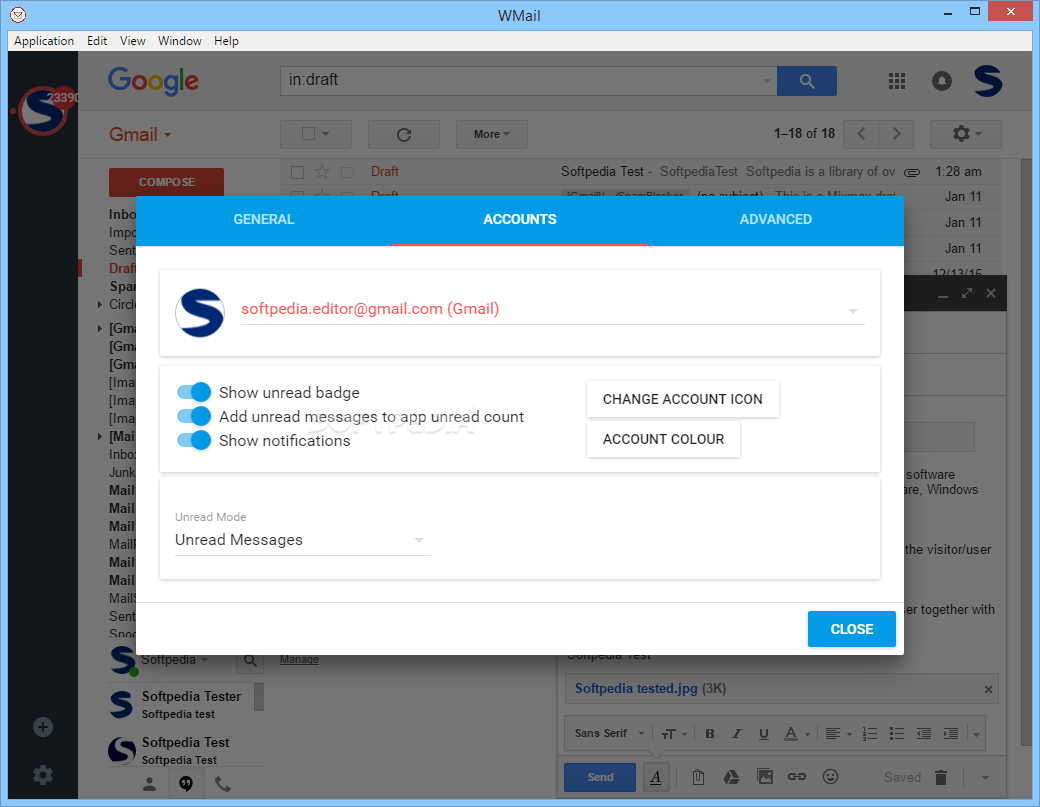Switch to the GENERAL settings tab
1040x807 pixels.
click(264, 220)
